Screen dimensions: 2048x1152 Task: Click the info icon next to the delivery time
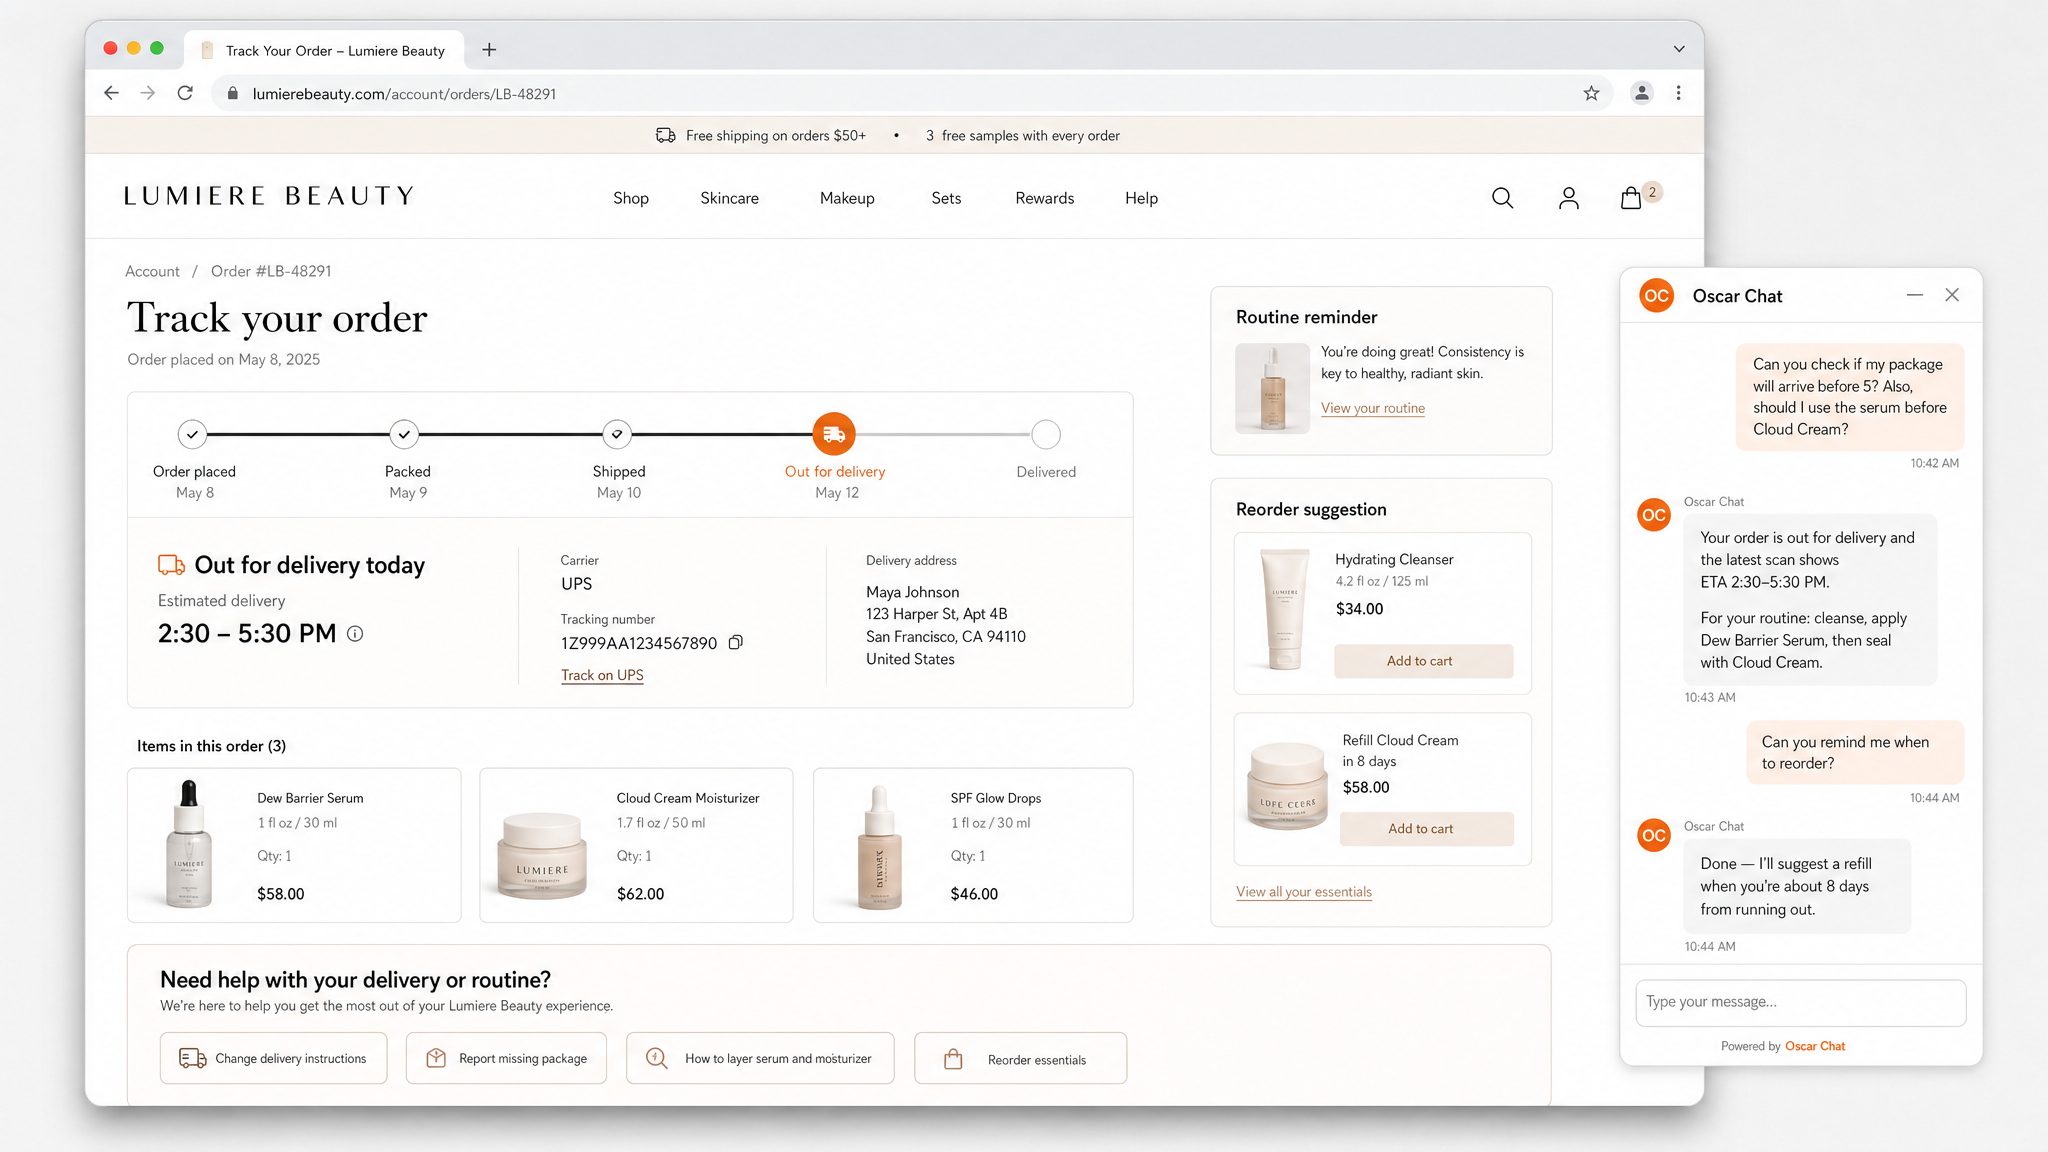coord(355,633)
